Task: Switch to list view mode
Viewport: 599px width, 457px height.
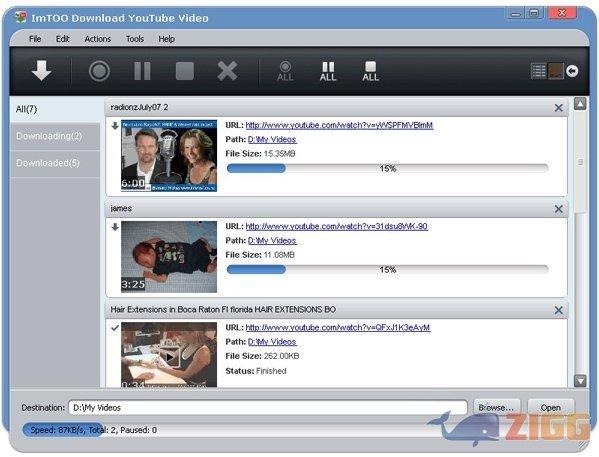Action: click(x=539, y=71)
